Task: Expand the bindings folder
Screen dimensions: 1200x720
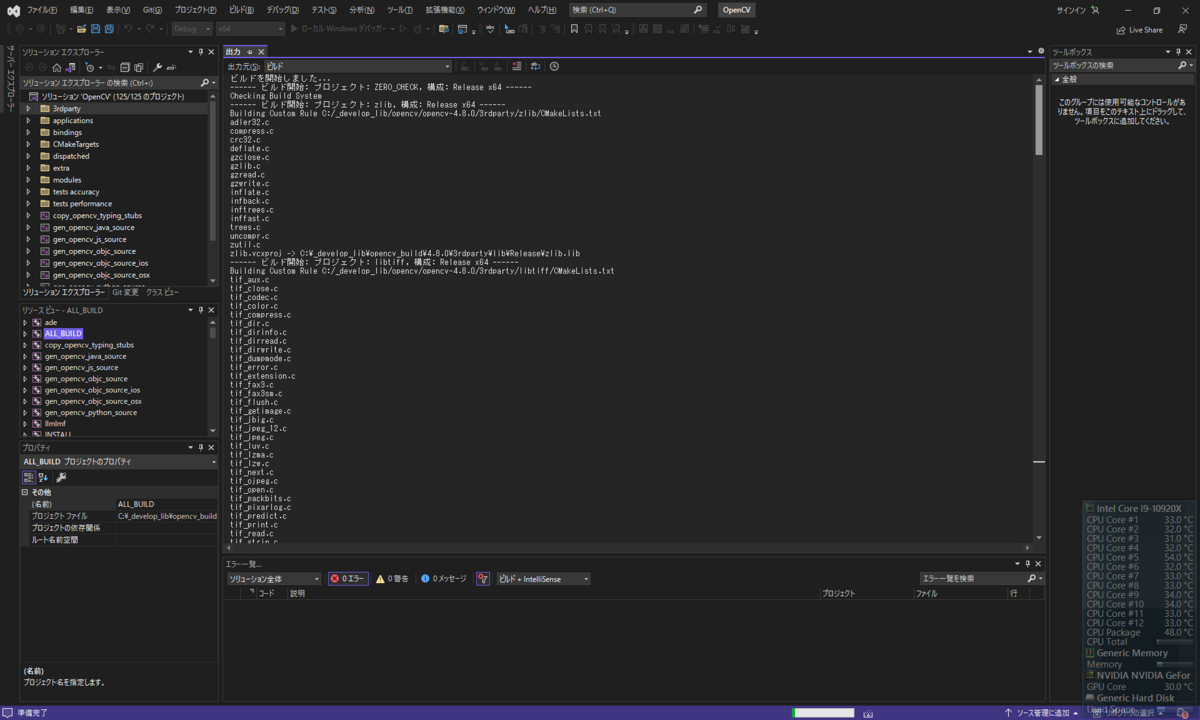Action: pos(29,132)
